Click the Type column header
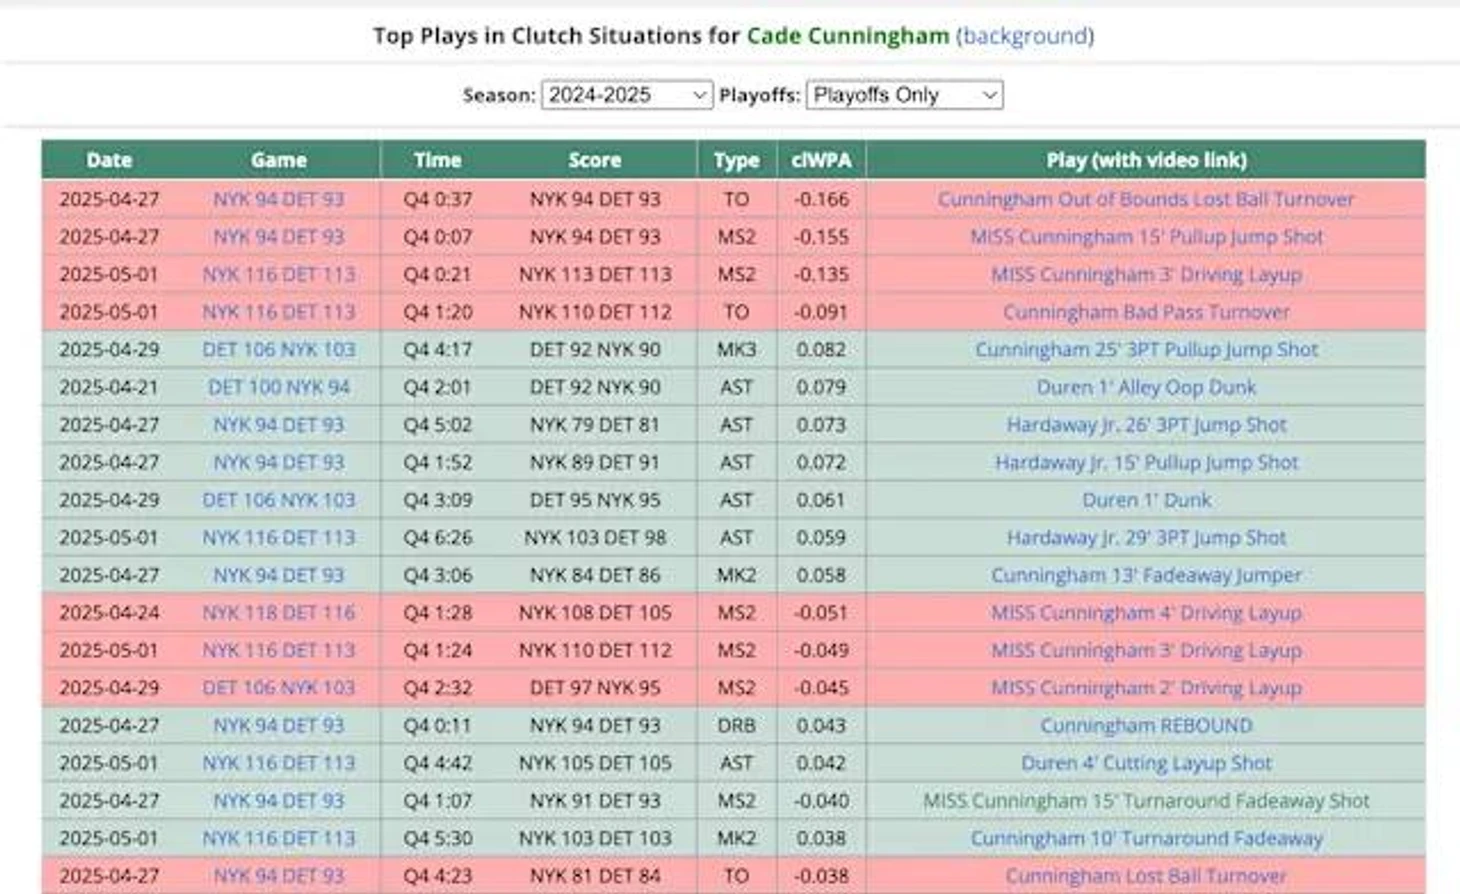 (x=736, y=160)
